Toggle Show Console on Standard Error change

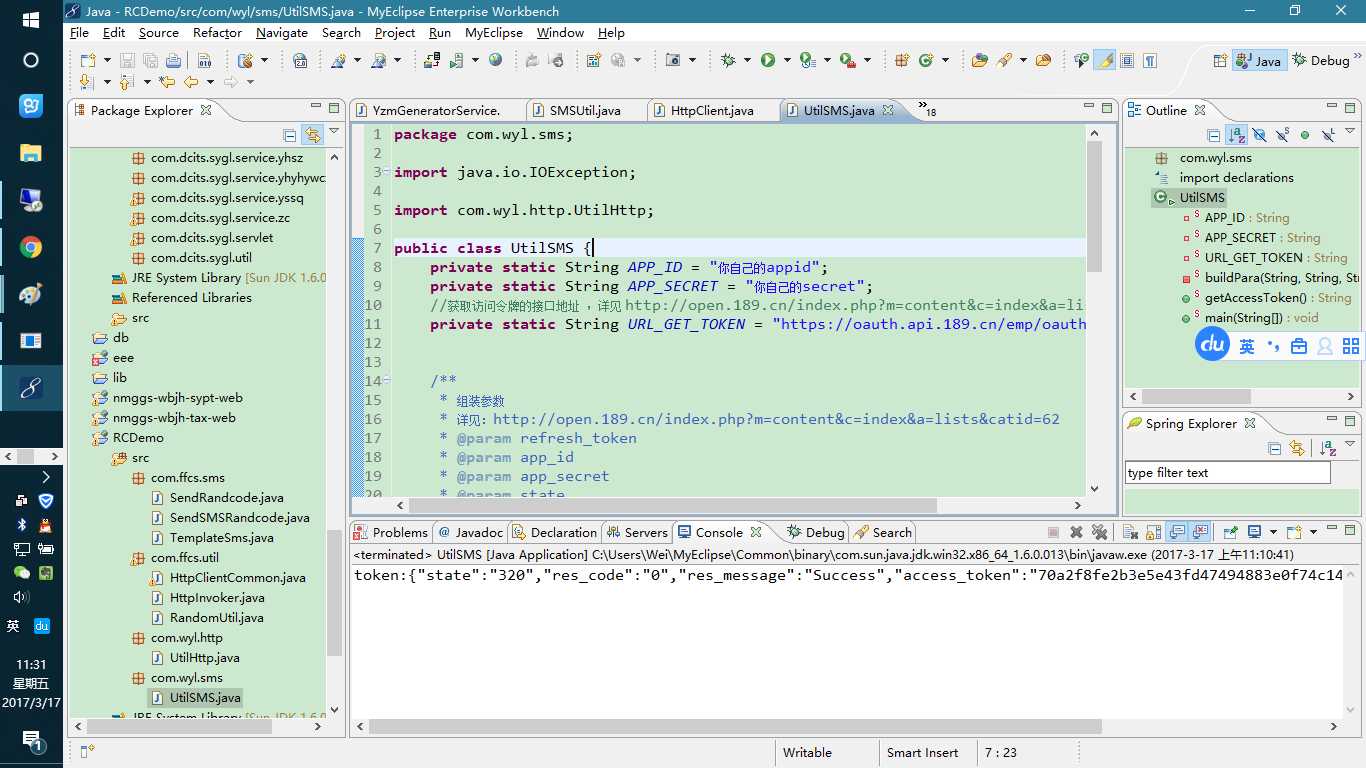pyautogui.click(x=1200, y=533)
